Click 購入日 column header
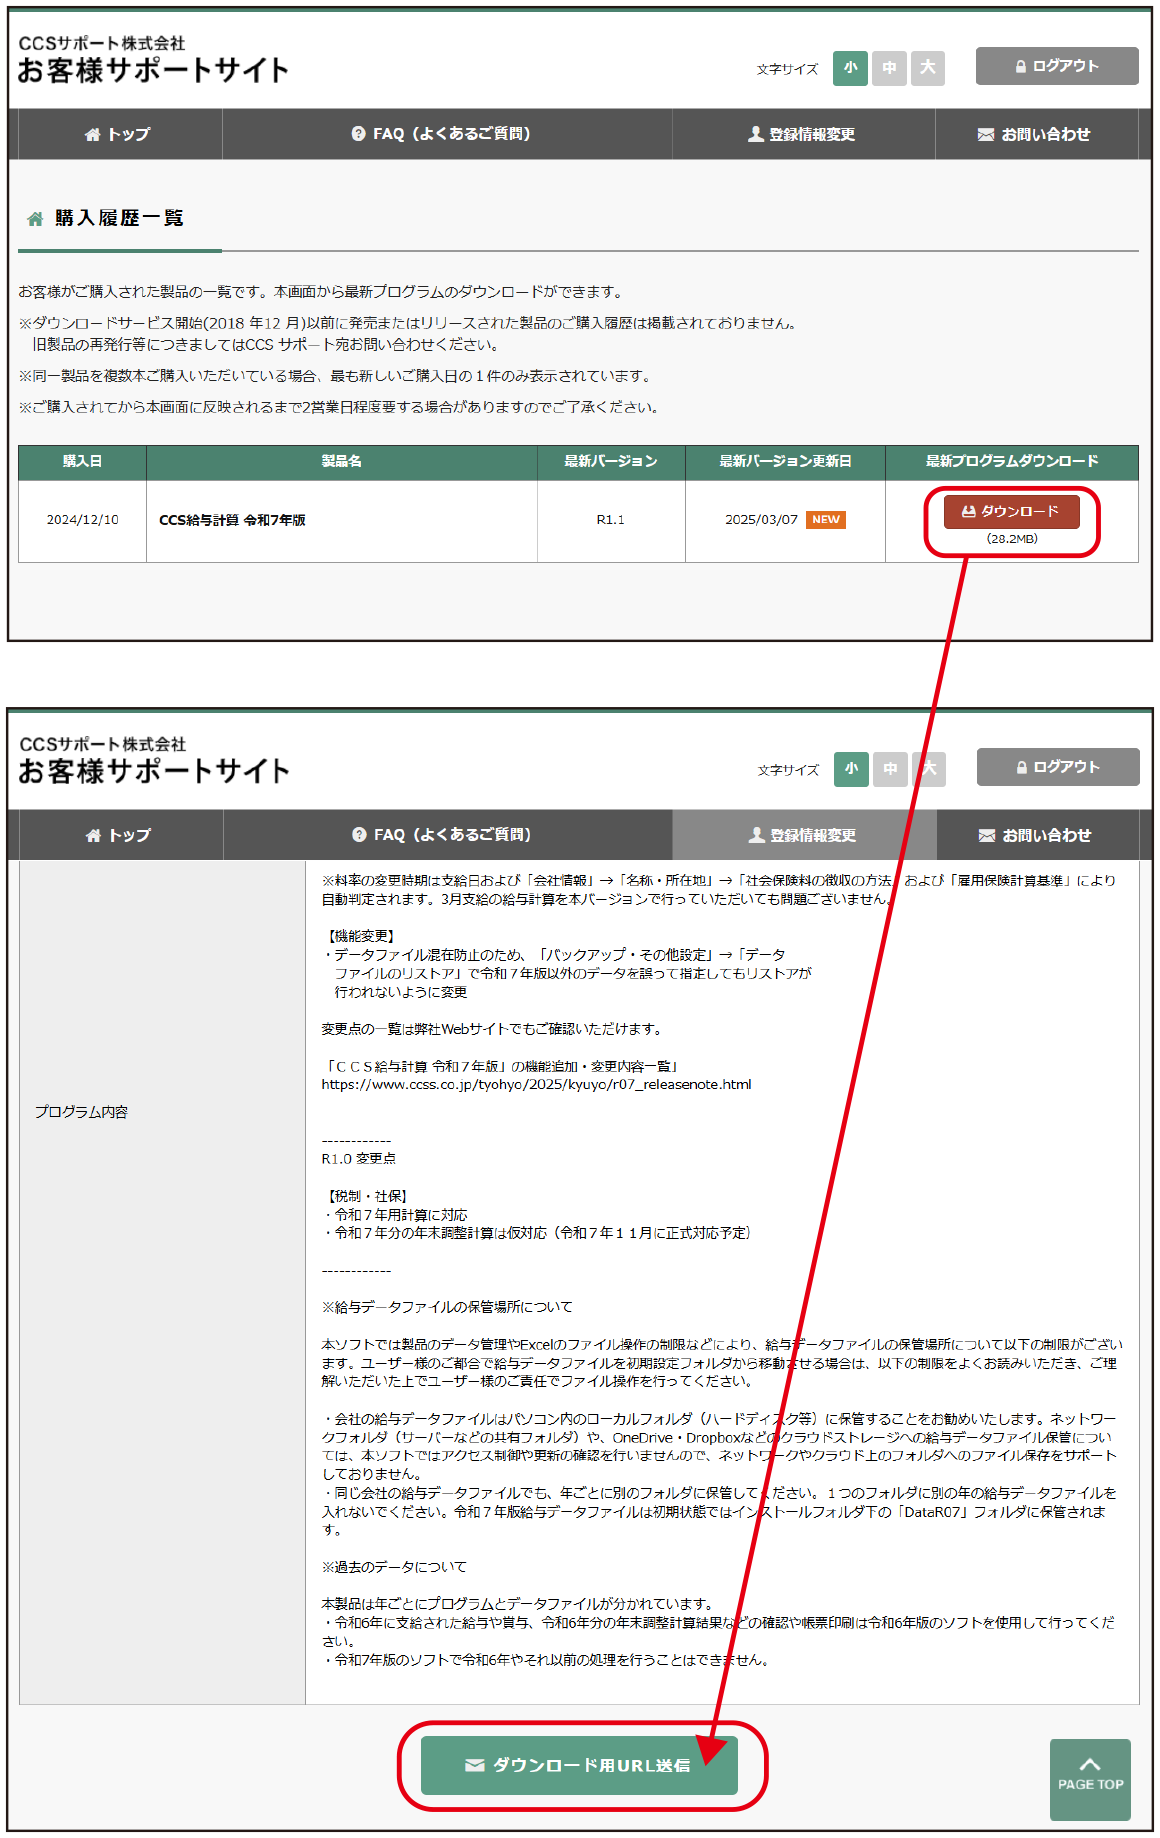This screenshot has height=1838, width=1160. coord(82,461)
